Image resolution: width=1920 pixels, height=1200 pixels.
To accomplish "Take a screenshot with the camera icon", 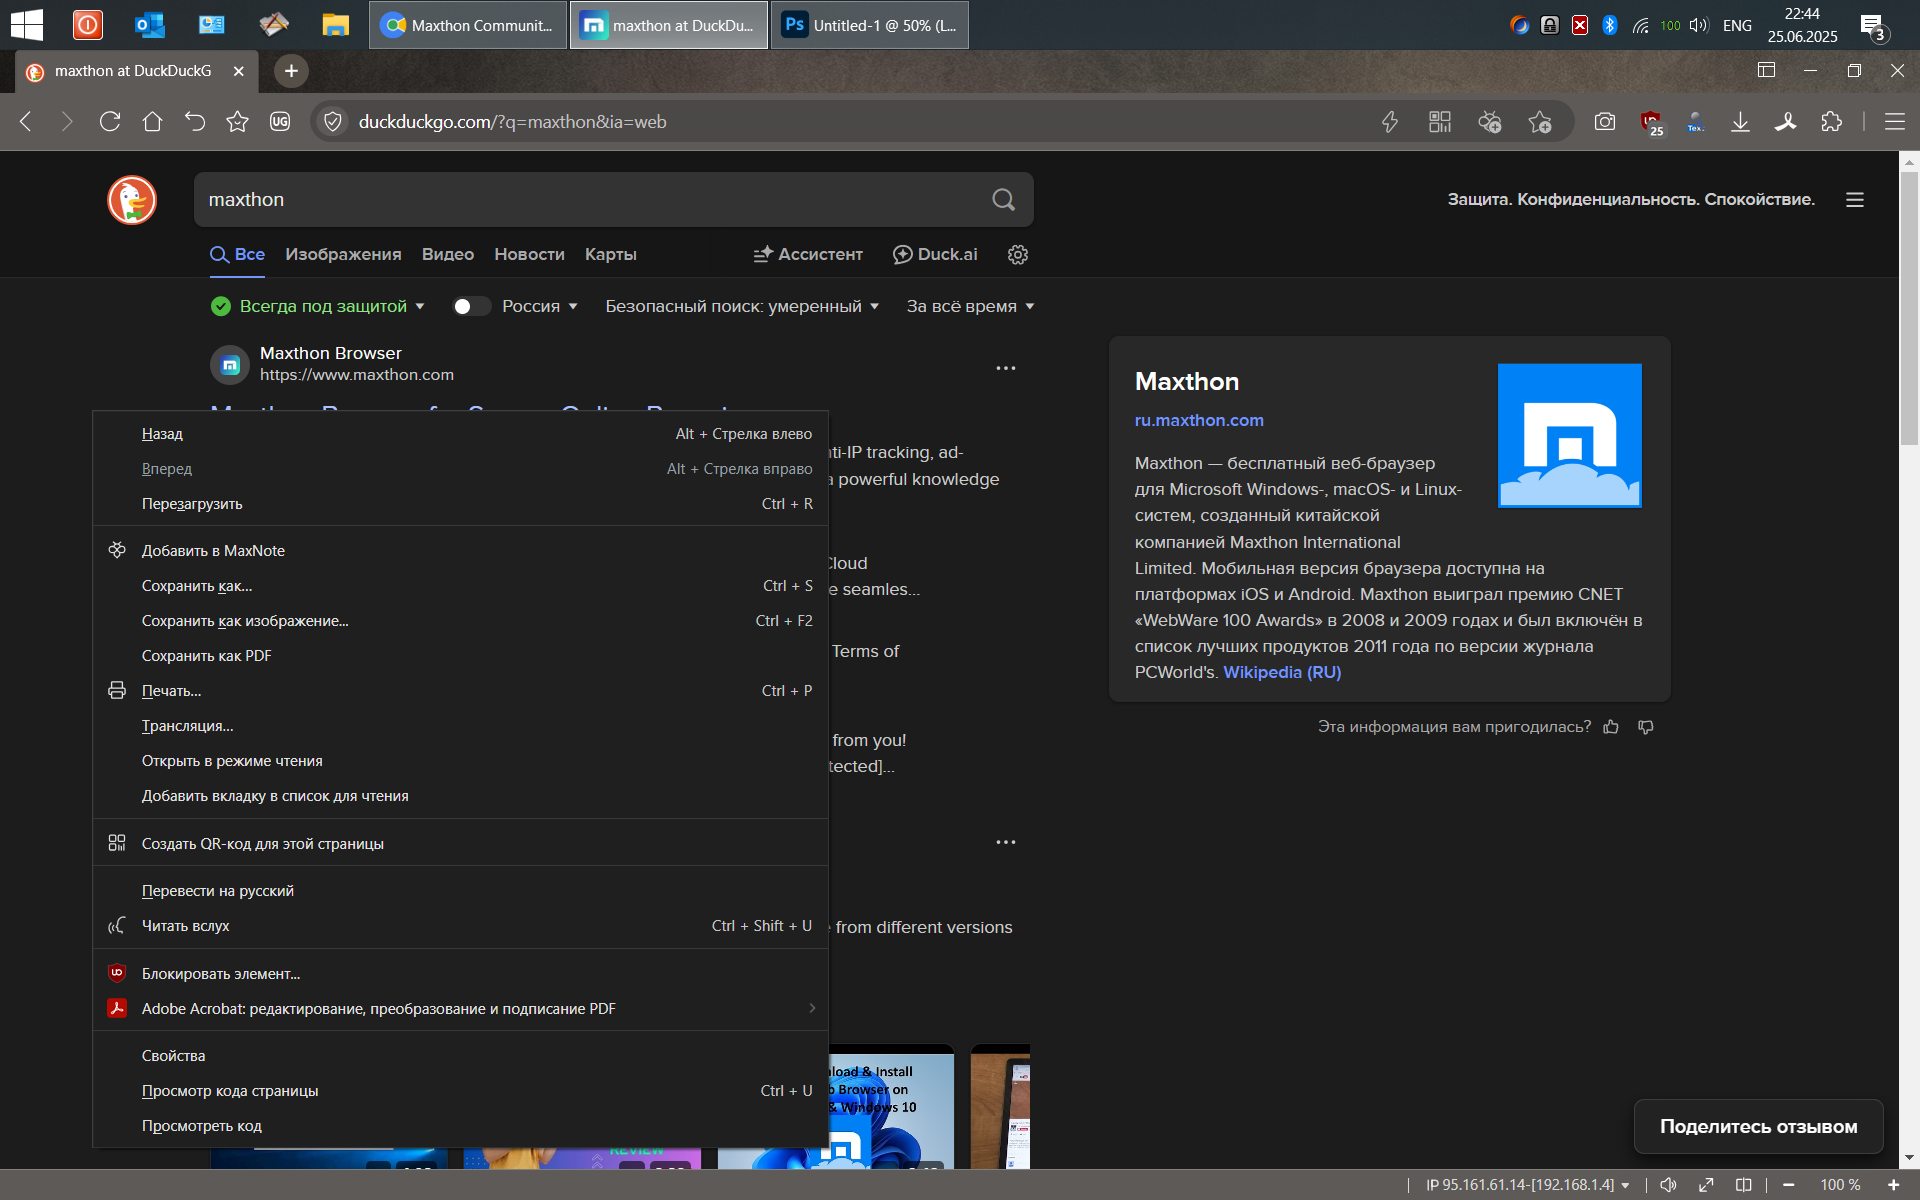I will coord(1605,122).
